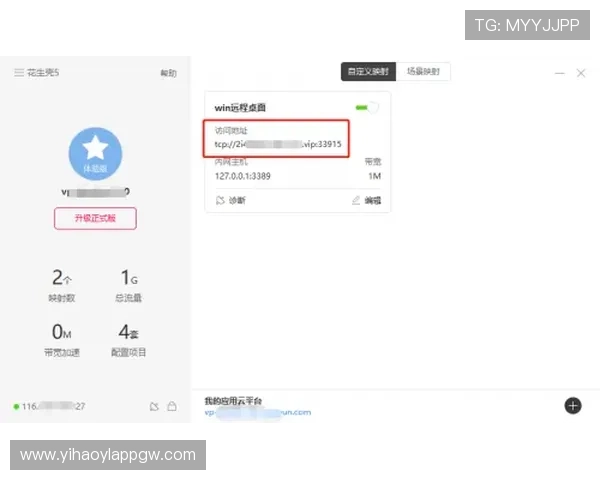Minimize the 花生壳 window
The image size is (600, 480).
560,73
